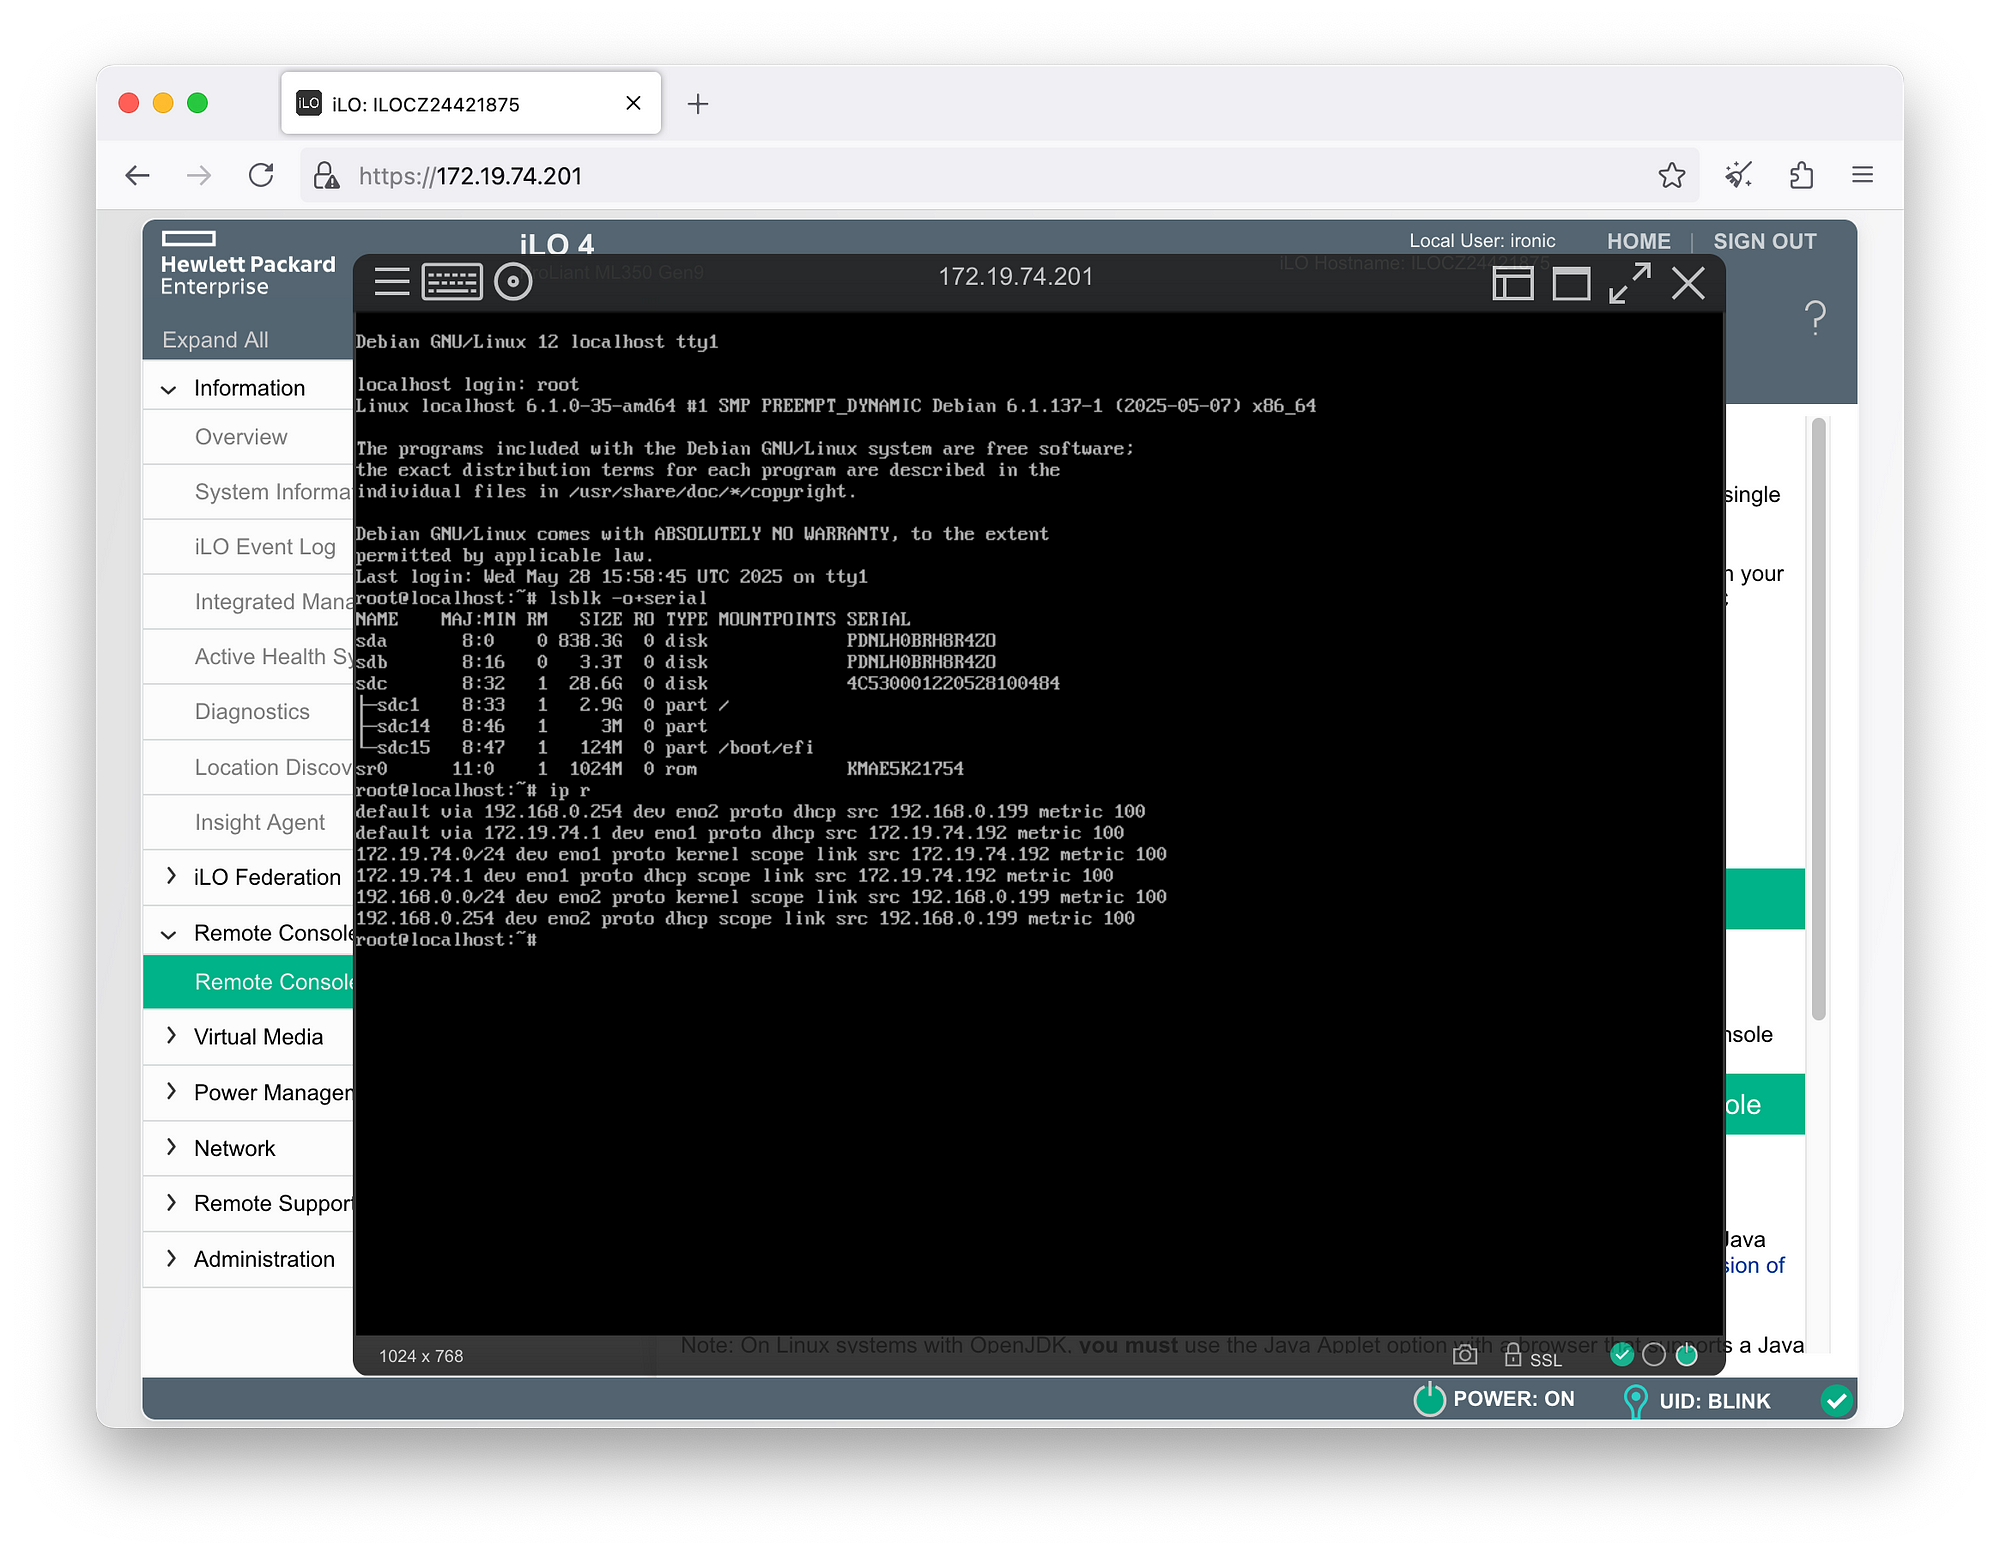Click the 1024 x 768 resolution label
The image size is (2000, 1555).
(421, 1356)
